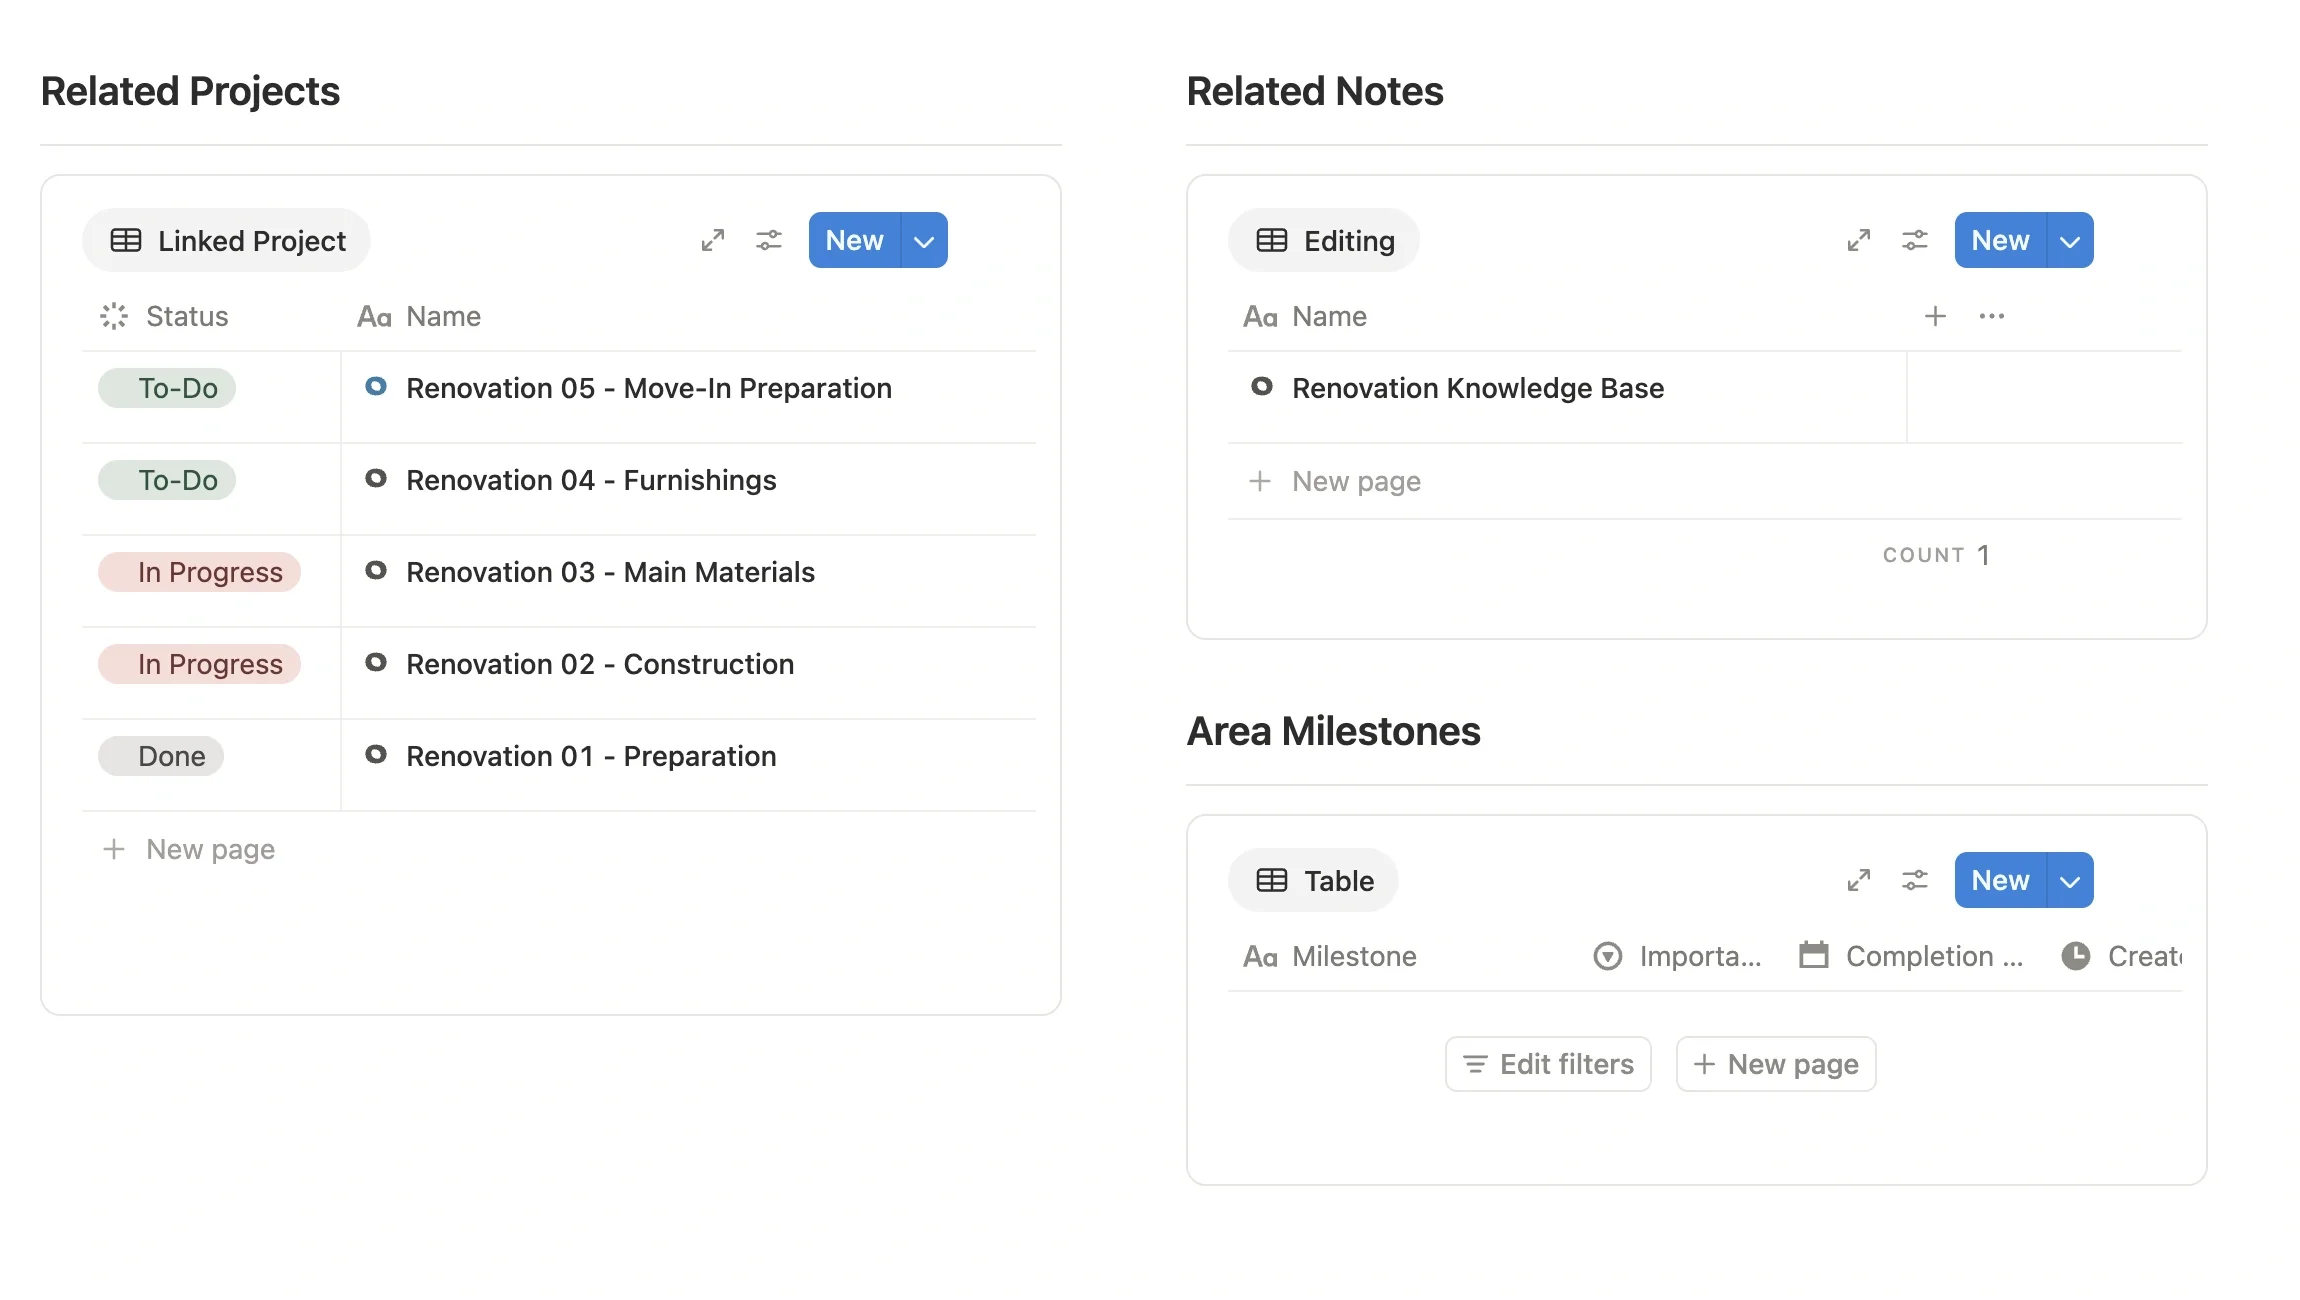The height and width of the screenshot is (1300, 2300).
Task: Open Name column menu in Related Projects
Action: pos(419,316)
